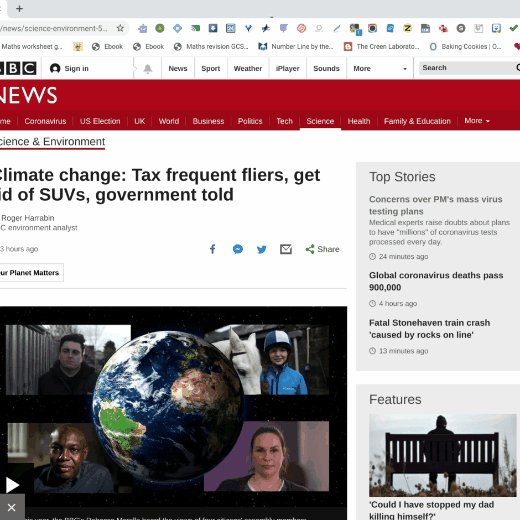This screenshot has height=520, width=520.
Task: Click the BBC Search field
Action: pos(467,68)
